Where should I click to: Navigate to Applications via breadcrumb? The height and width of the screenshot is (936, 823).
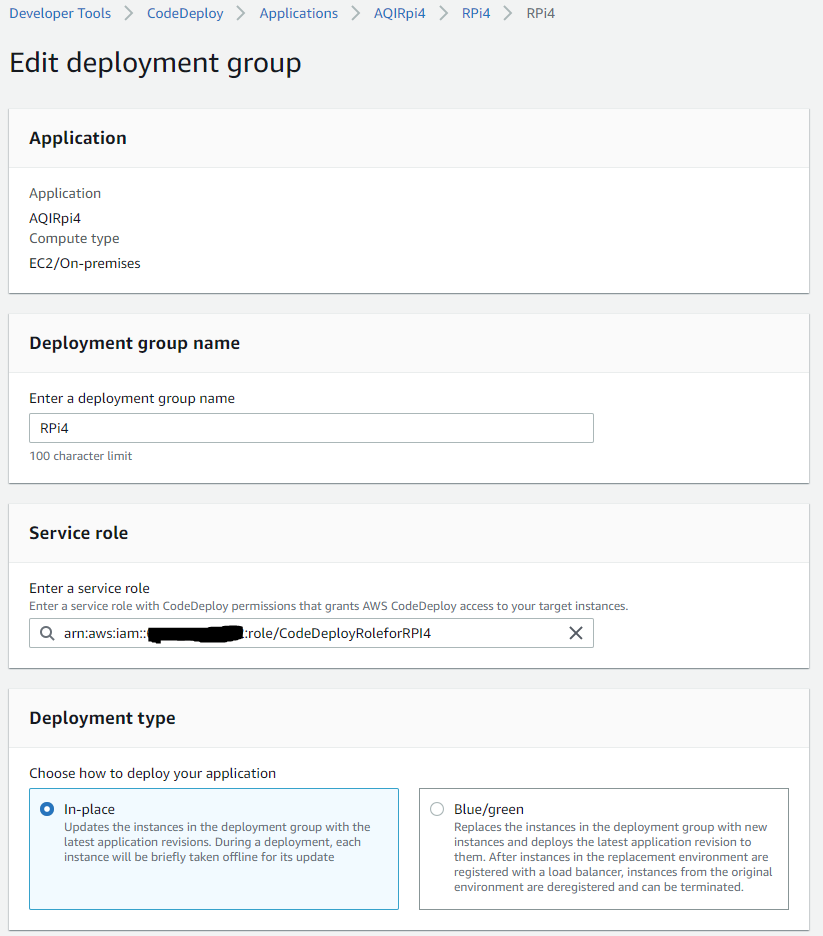pos(298,13)
